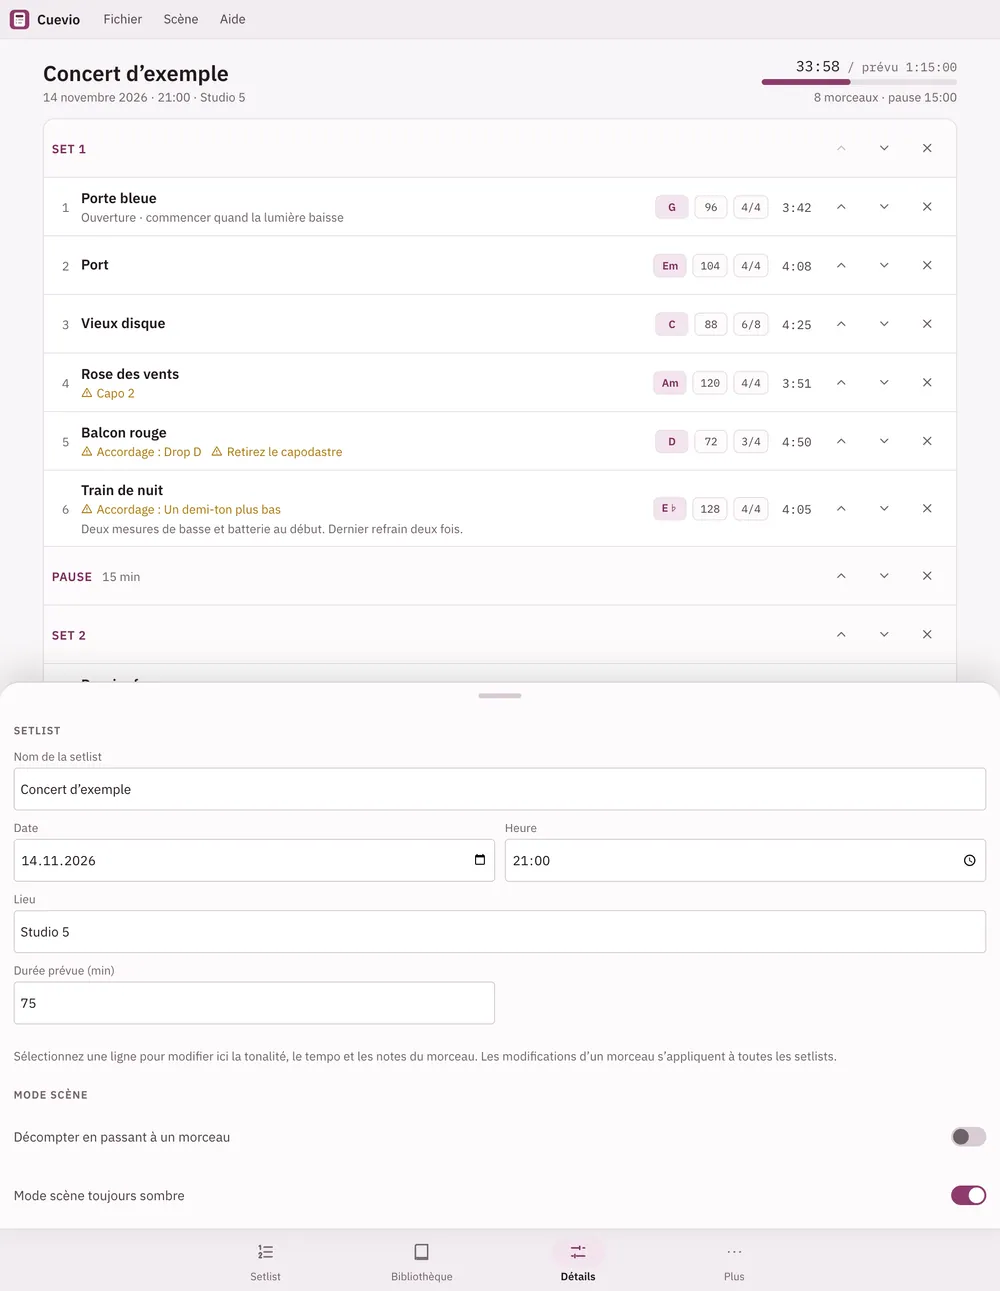The height and width of the screenshot is (1291, 1000).
Task: Move Balcon rouge up in the list
Action: pyautogui.click(x=841, y=441)
